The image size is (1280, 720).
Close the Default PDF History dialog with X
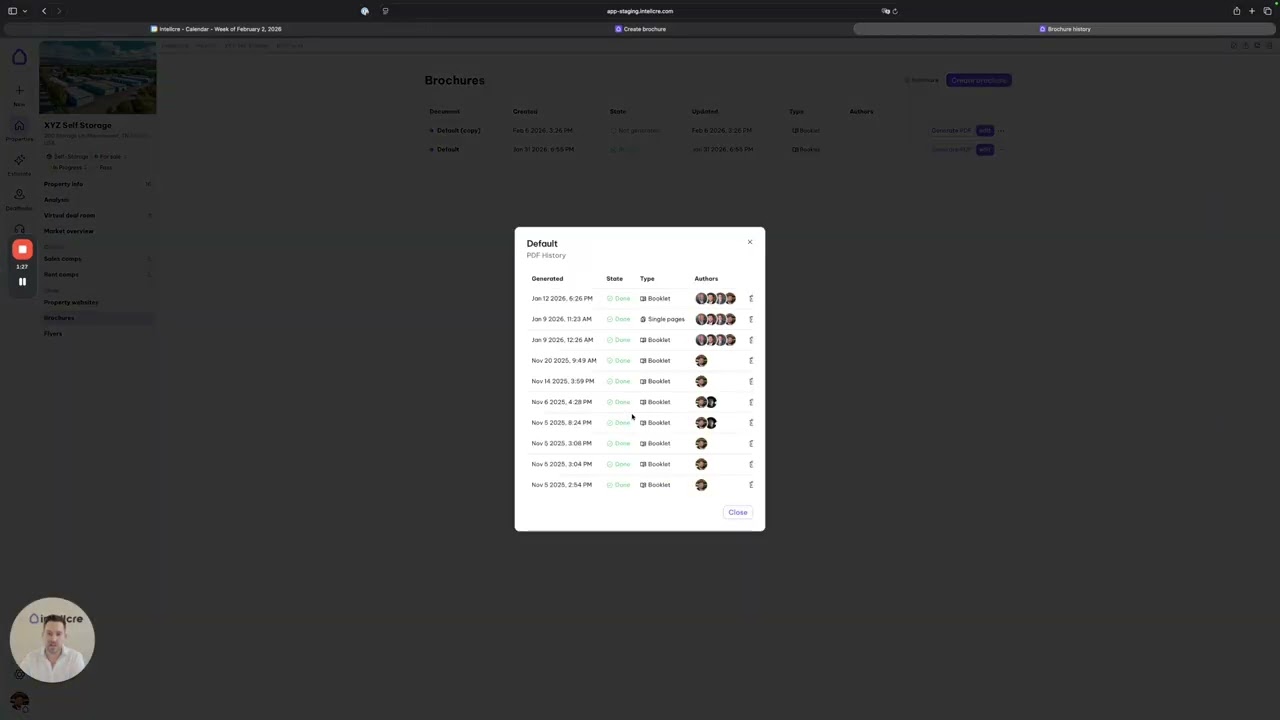[750, 242]
